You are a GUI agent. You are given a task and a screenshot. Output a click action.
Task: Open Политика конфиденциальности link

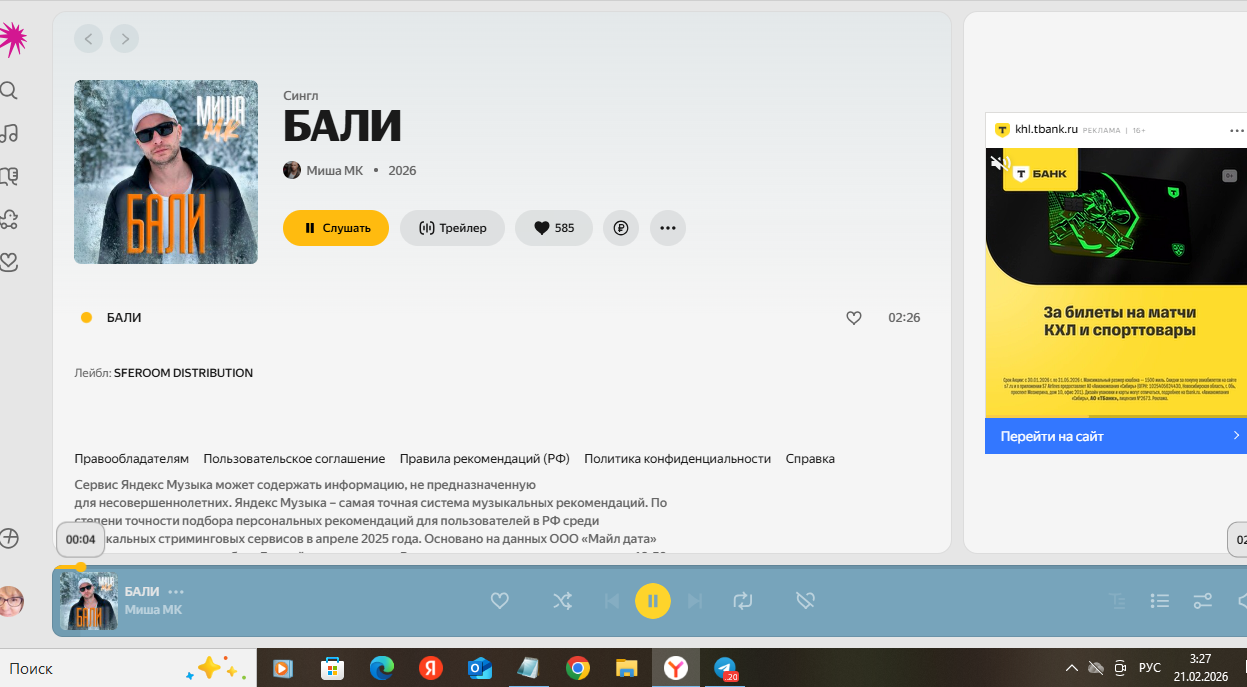pos(678,459)
